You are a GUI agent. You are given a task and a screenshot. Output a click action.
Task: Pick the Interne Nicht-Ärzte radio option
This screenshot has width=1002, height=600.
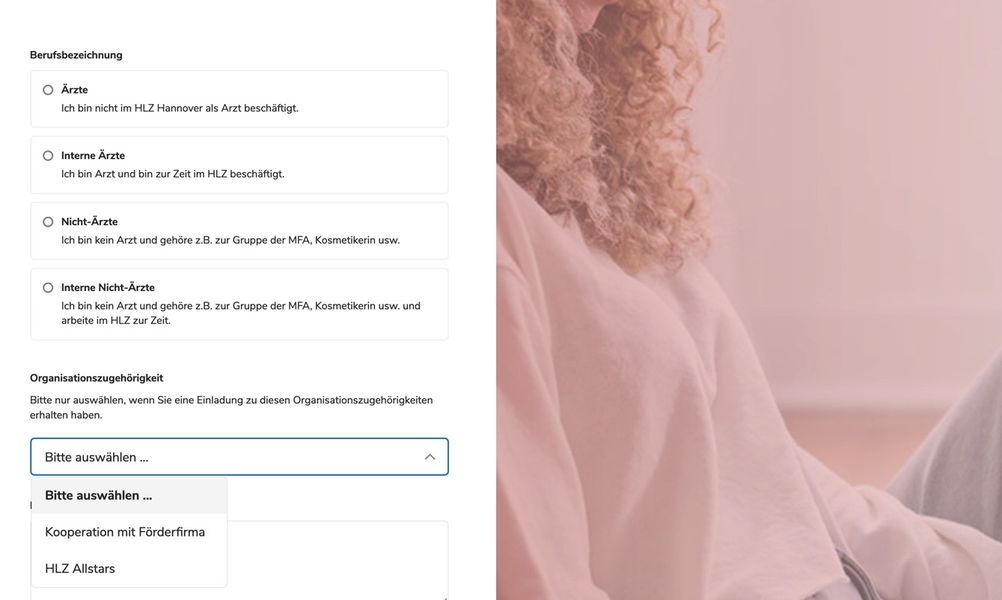[x=48, y=288]
